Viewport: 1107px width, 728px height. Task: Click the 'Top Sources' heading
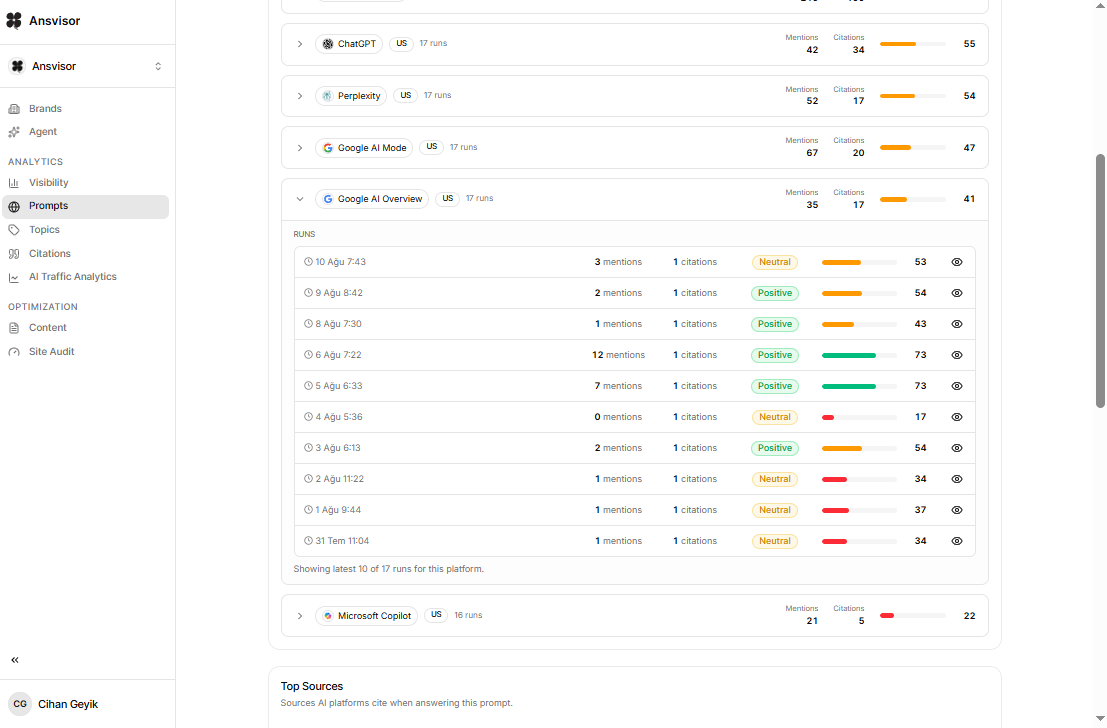click(x=312, y=686)
